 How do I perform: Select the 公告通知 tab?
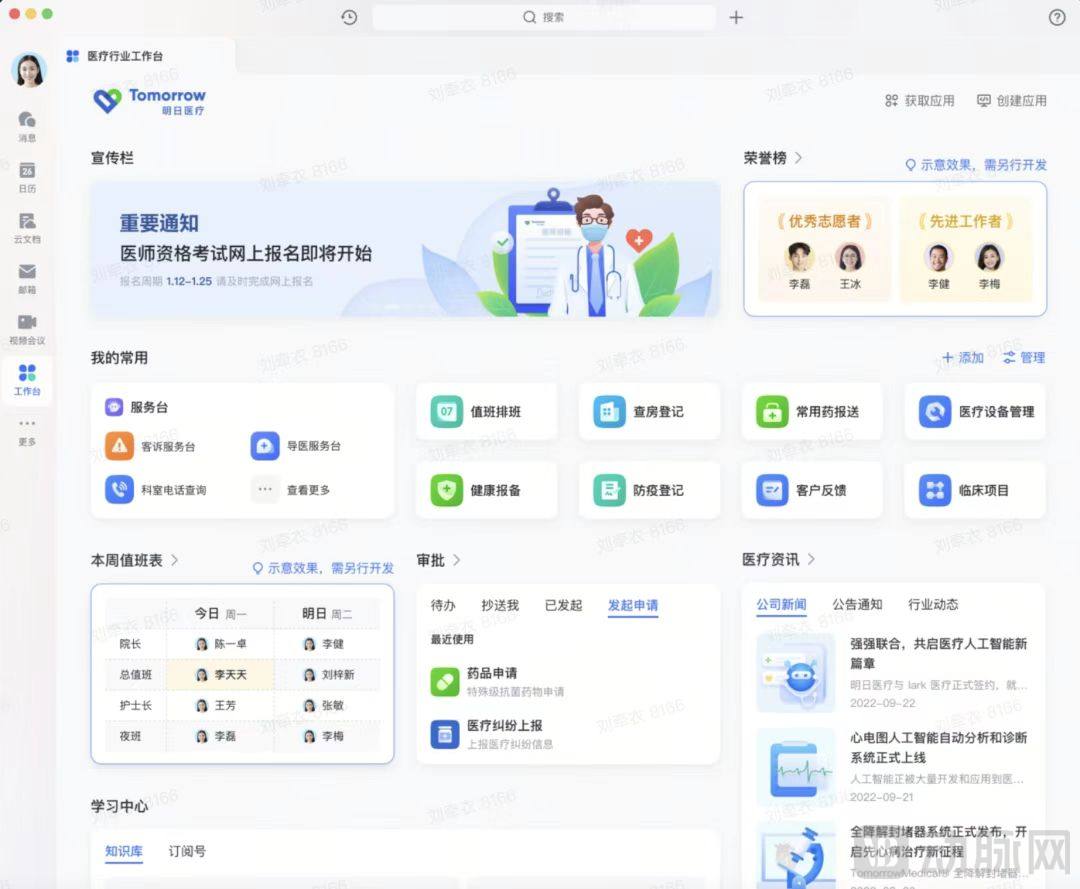tap(857, 604)
